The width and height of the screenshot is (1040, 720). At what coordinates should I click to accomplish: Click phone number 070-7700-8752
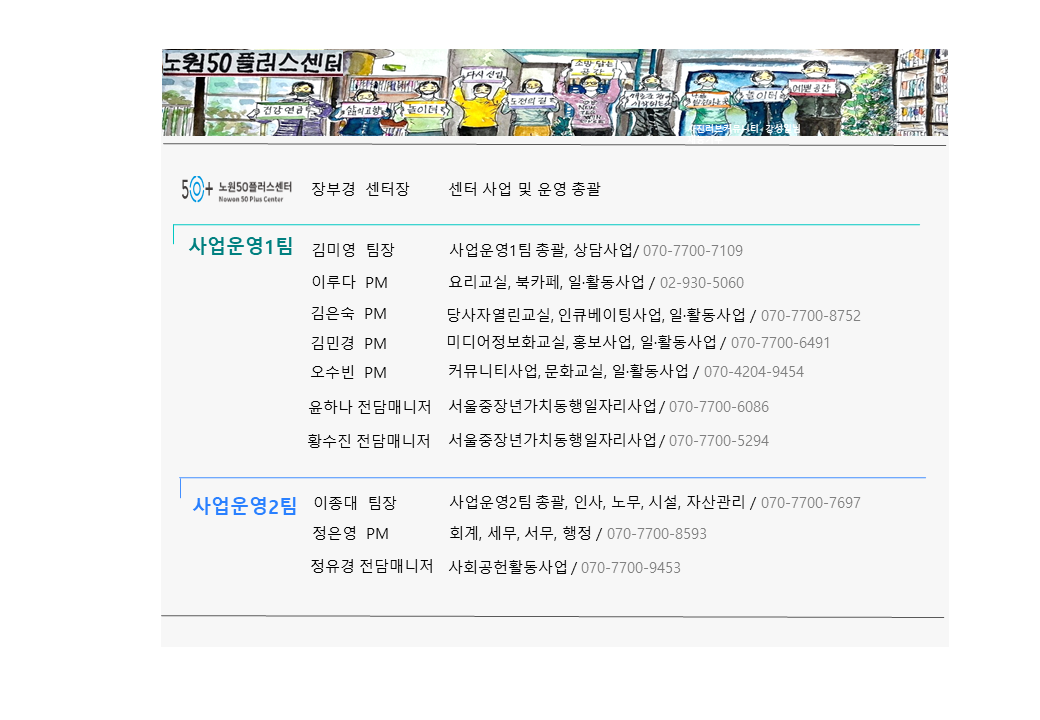[x=810, y=316]
